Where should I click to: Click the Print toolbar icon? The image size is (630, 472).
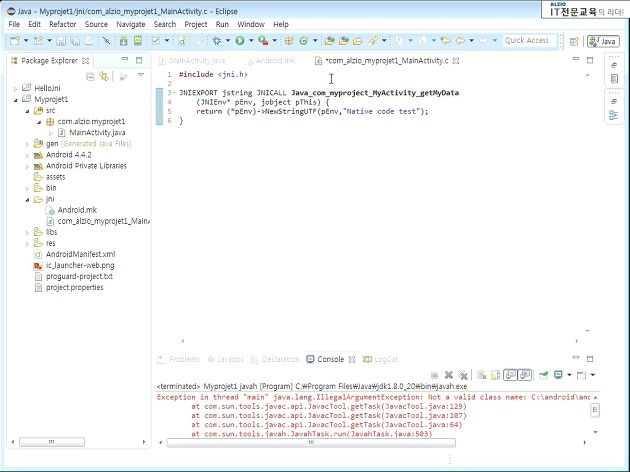89,41
